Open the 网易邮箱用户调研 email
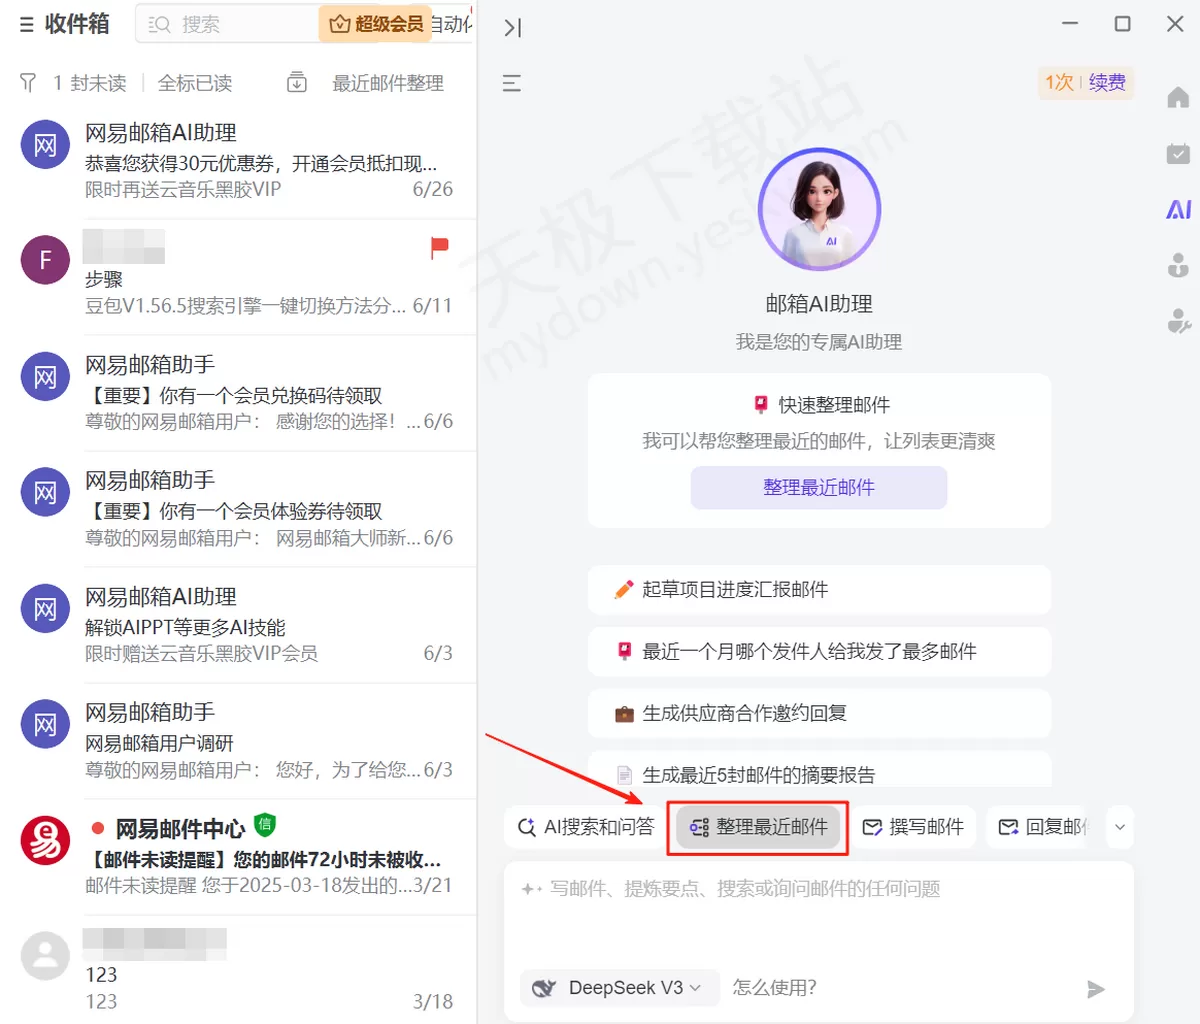This screenshot has width=1200, height=1024. [238, 741]
